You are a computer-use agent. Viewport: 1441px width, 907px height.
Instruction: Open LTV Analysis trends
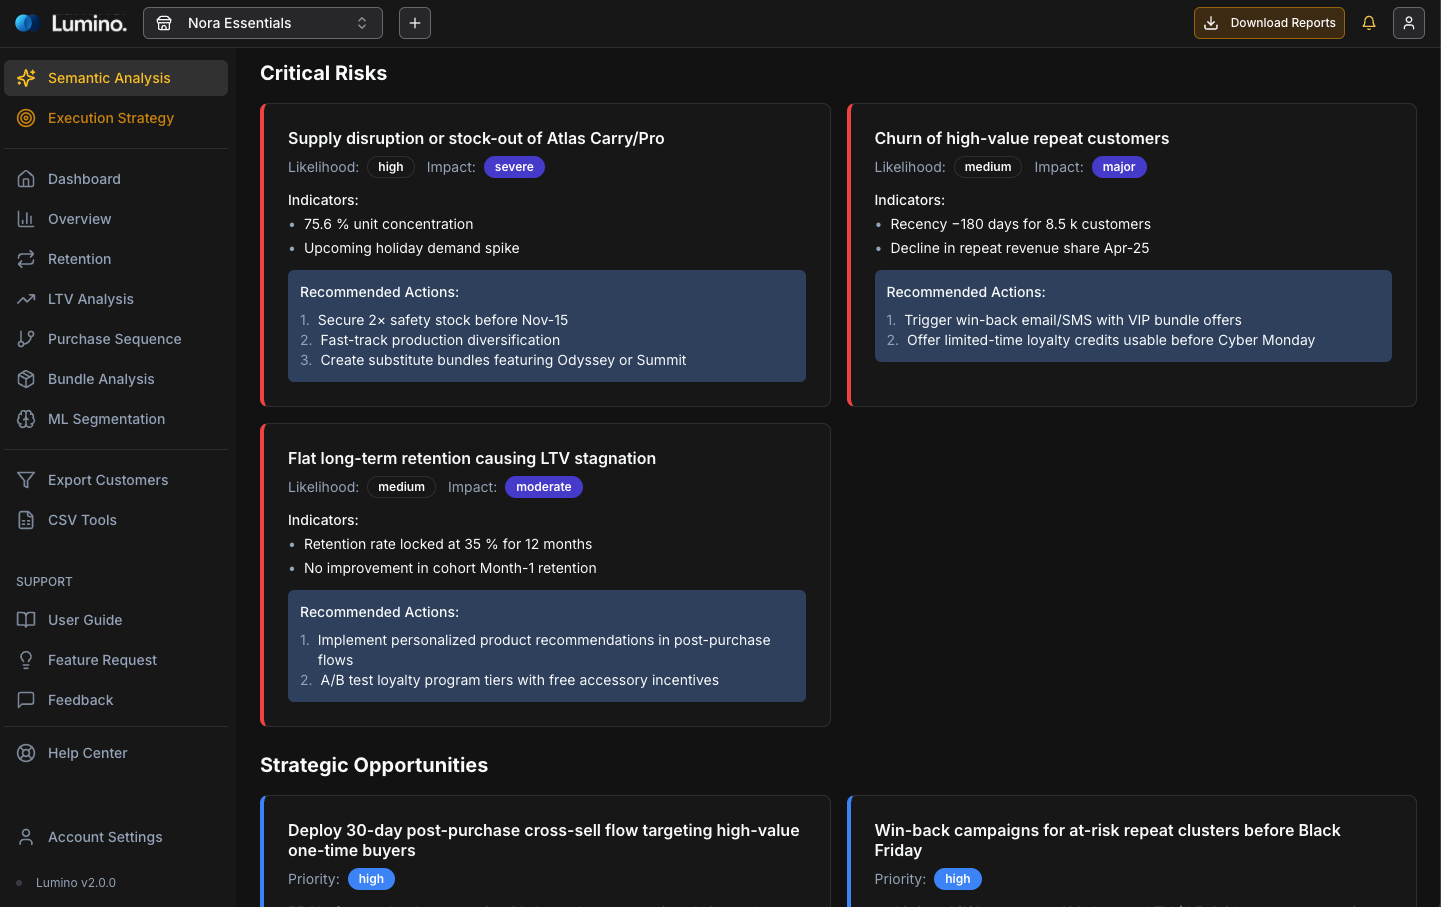coord(90,299)
